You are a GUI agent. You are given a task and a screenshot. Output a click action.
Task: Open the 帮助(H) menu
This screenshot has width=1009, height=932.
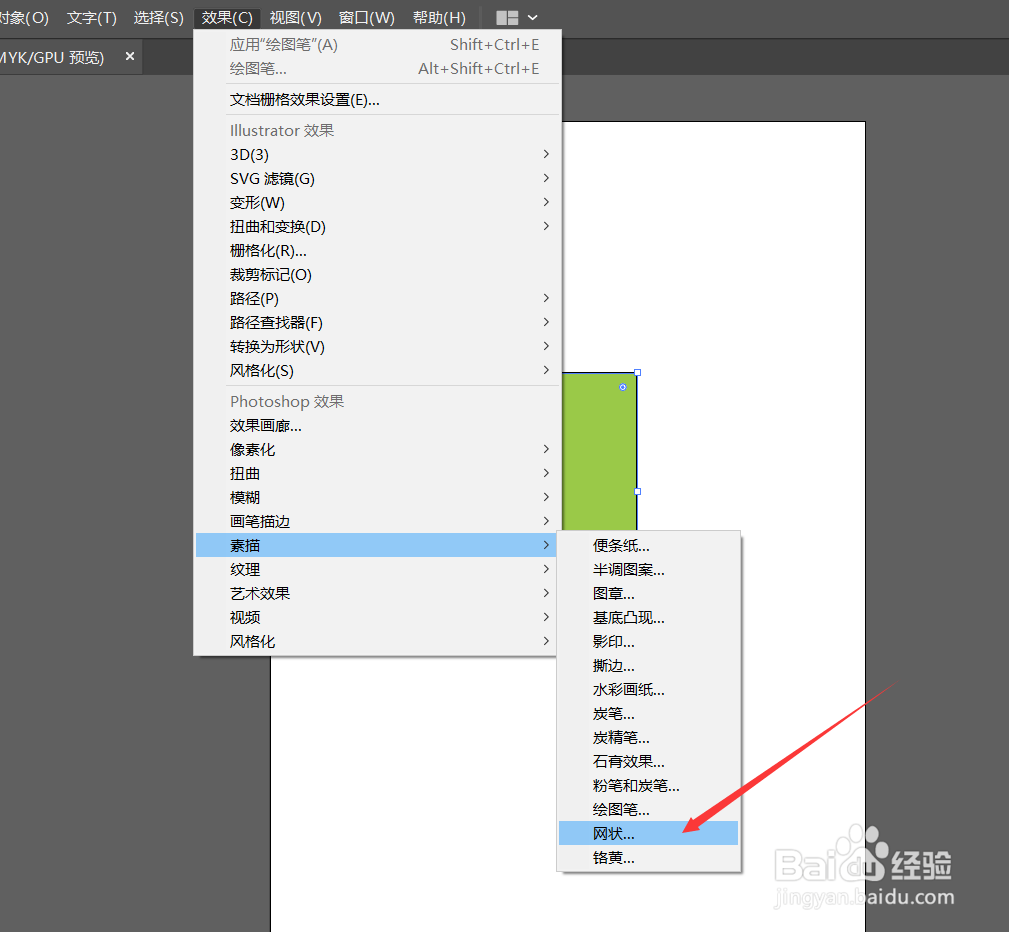click(x=440, y=17)
